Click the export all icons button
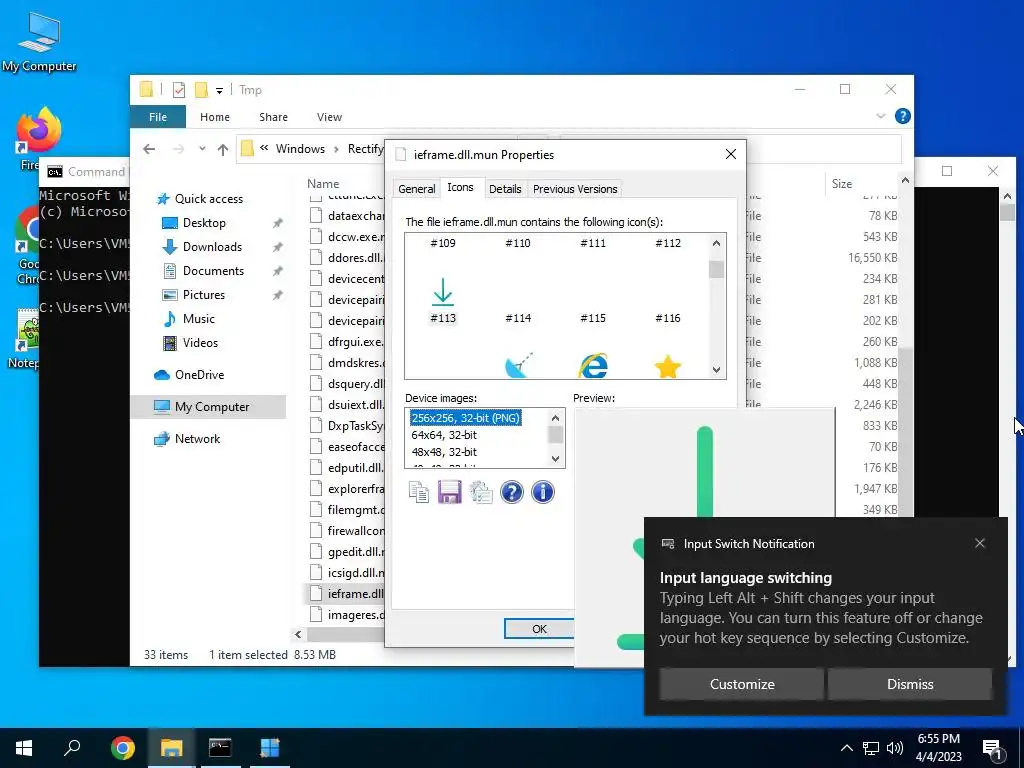The height and width of the screenshot is (768, 1024). (481, 492)
